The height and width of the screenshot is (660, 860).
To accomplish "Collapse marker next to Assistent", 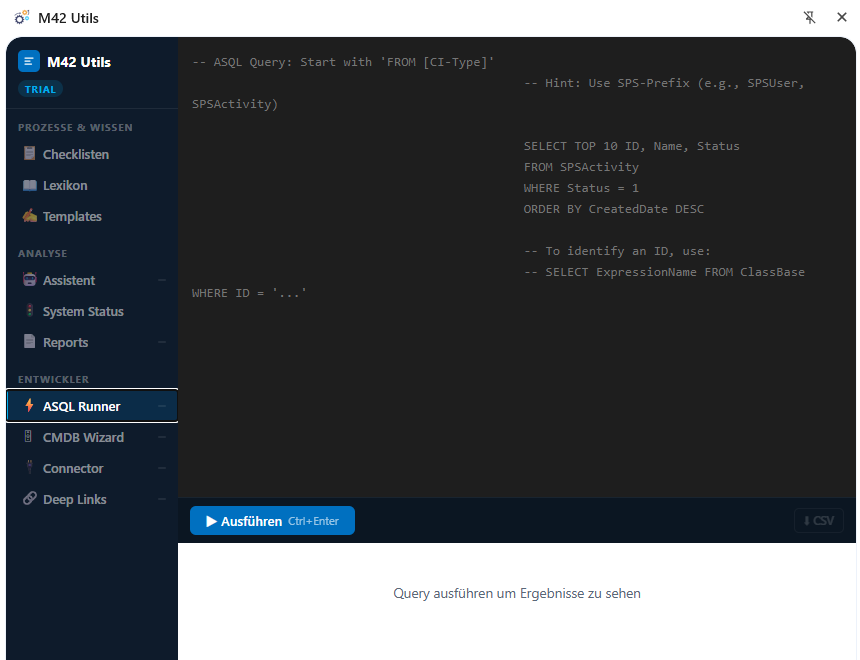I will point(162,280).
